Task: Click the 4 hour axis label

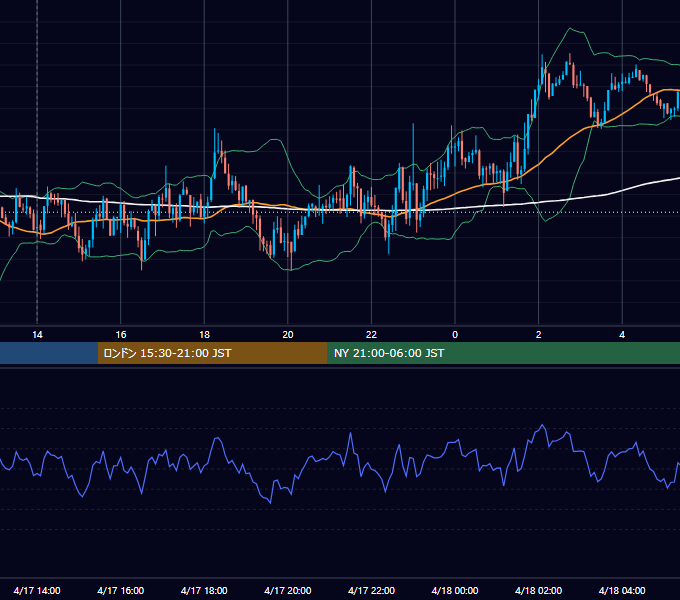Action: pos(622,335)
